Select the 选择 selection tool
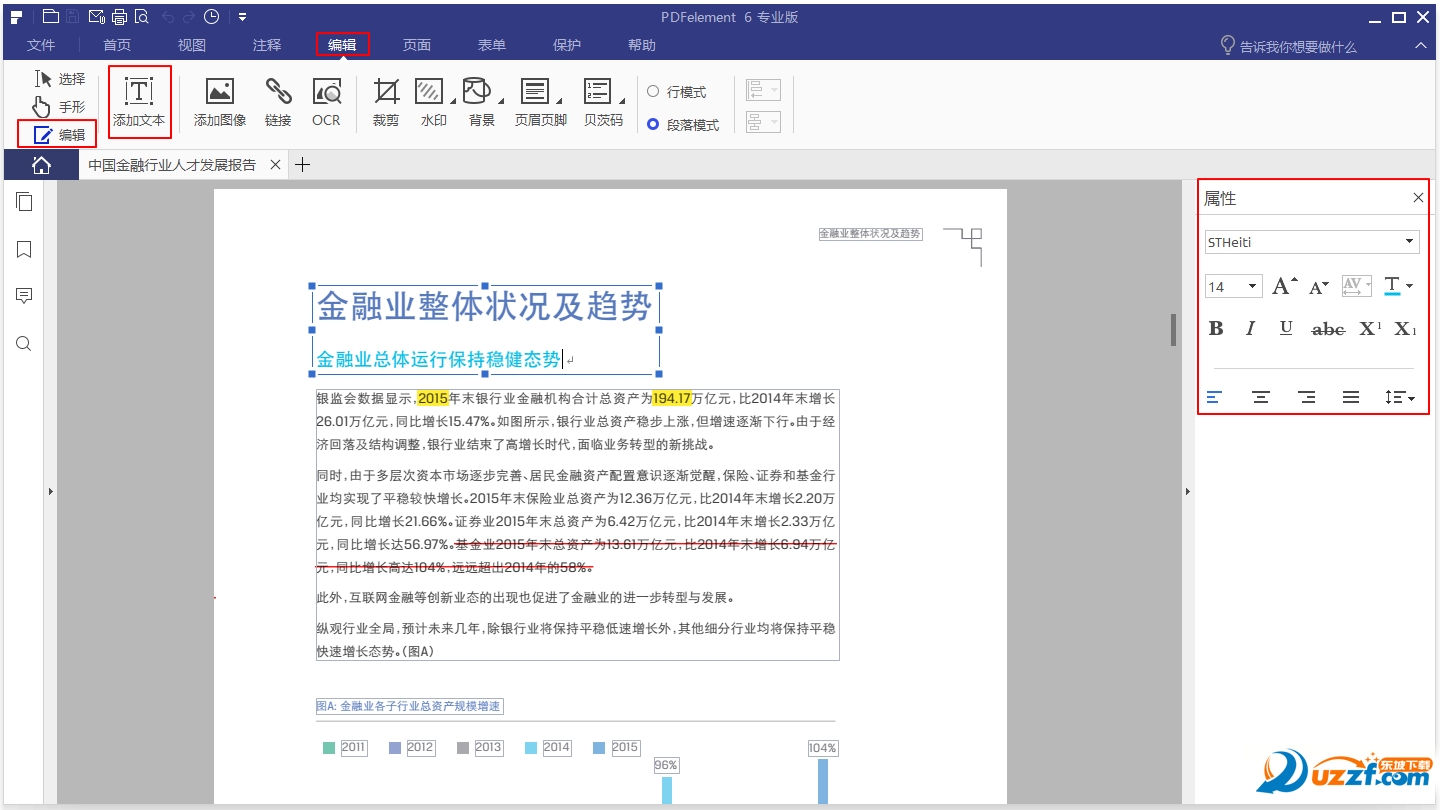The image size is (1440, 810). click(x=60, y=79)
